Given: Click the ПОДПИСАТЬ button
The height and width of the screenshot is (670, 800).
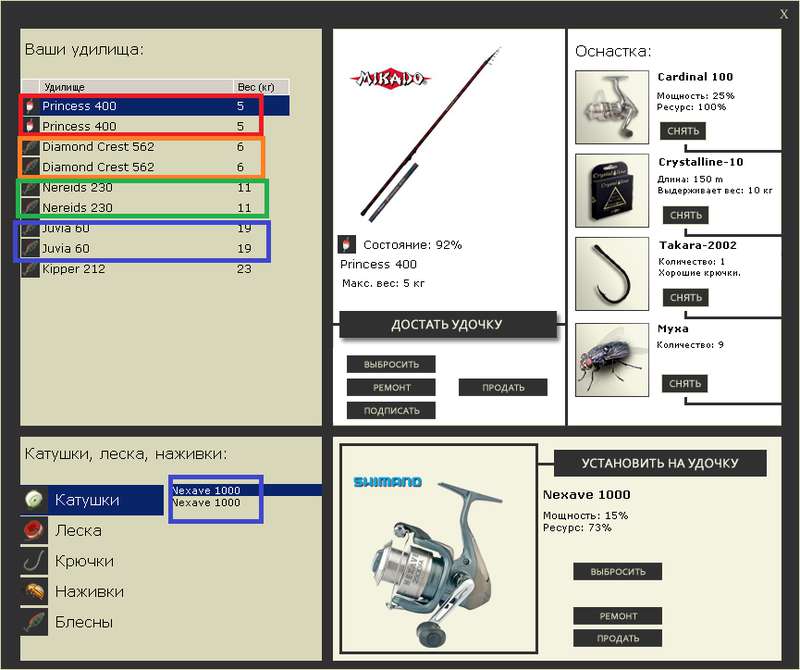Looking at the screenshot, I should [x=391, y=410].
